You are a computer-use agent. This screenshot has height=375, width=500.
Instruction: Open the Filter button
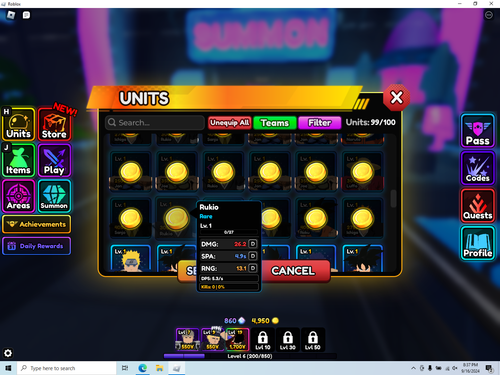pyautogui.click(x=320, y=123)
